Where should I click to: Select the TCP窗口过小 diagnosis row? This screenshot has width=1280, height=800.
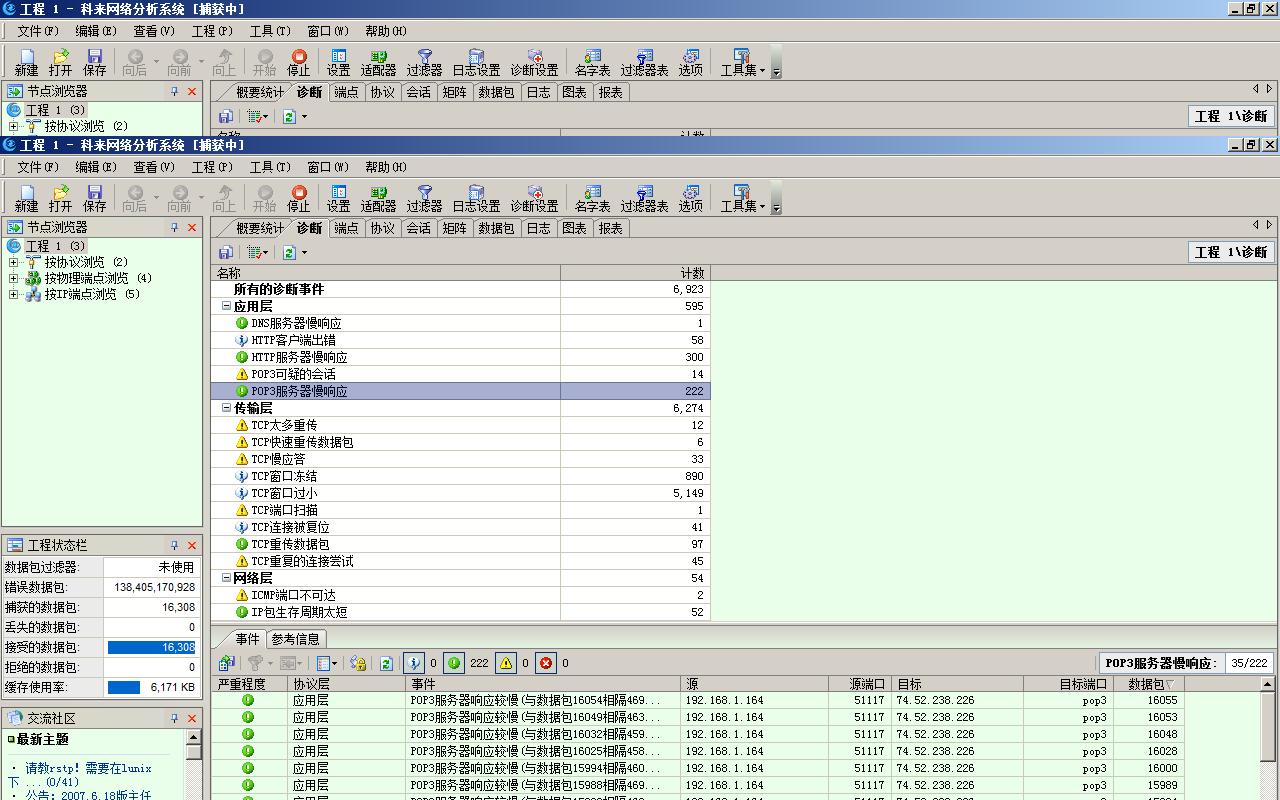click(x=284, y=493)
